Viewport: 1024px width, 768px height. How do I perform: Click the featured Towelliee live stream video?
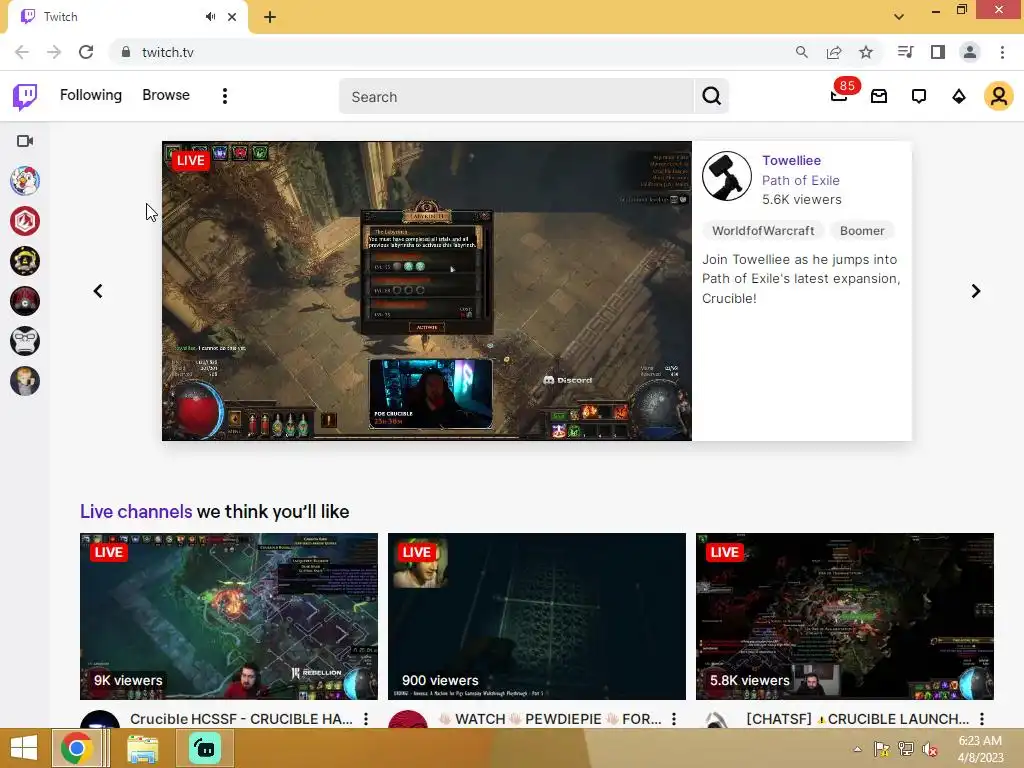(426, 291)
